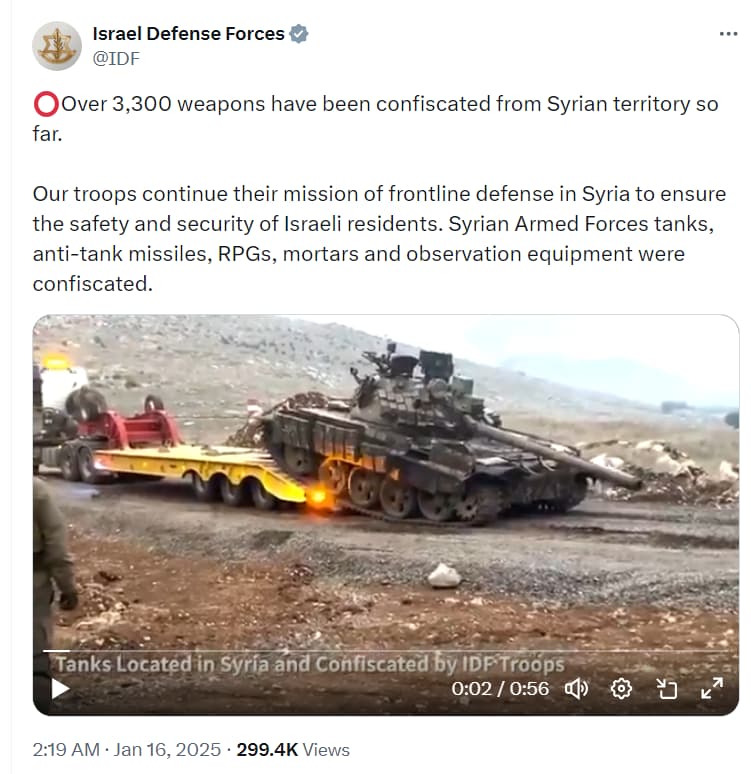The width and height of the screenshot is (751, 774).
Task: Open video settings gear
Action: (x=621, y=688)
